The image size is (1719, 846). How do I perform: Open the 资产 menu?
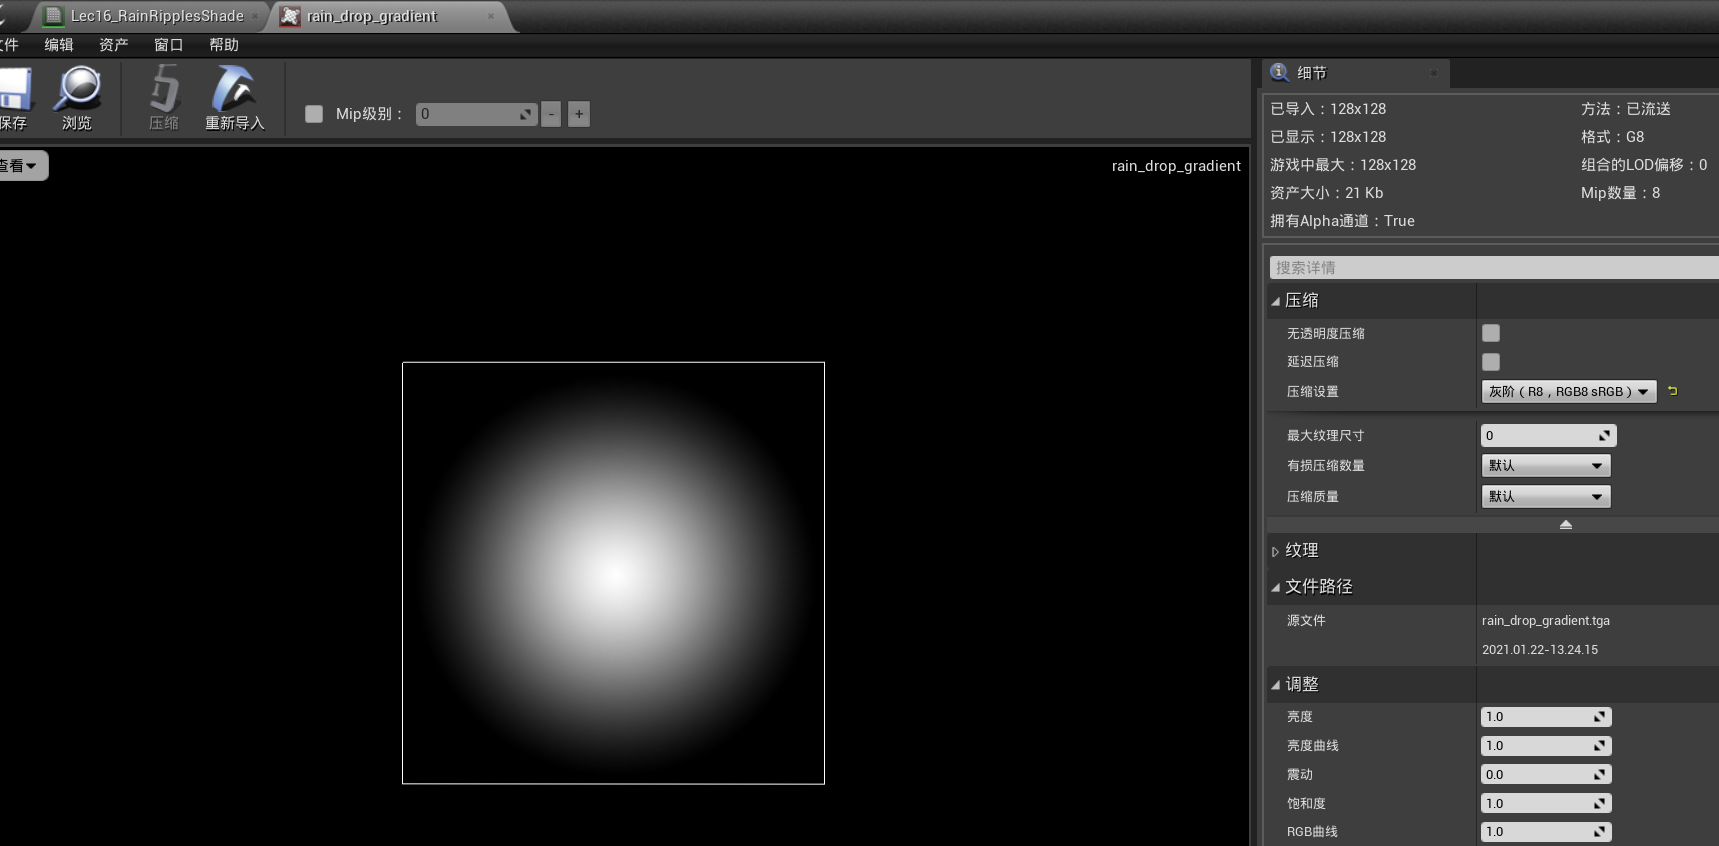click(114, 45)
